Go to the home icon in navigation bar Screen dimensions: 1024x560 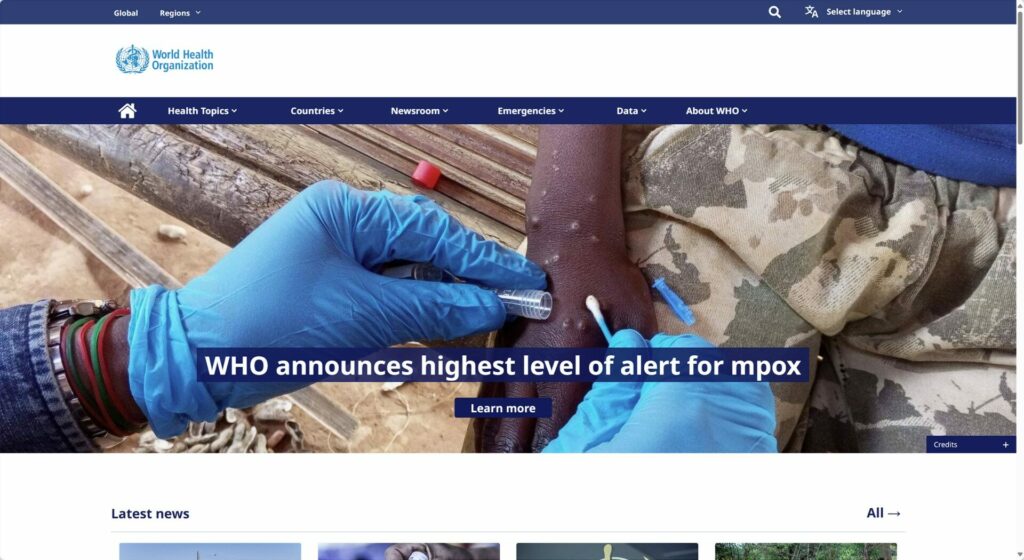click(127, 111)
